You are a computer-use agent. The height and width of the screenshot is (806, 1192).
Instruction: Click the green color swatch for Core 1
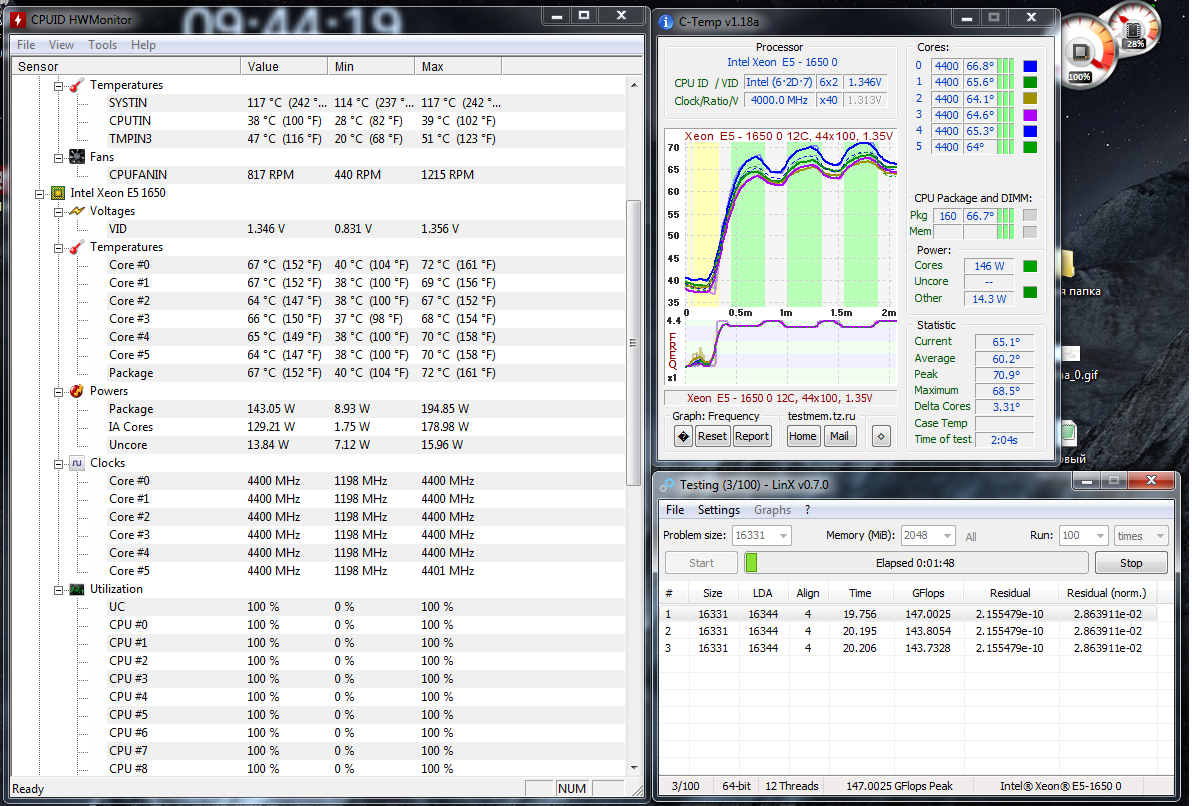(1030, 82)
